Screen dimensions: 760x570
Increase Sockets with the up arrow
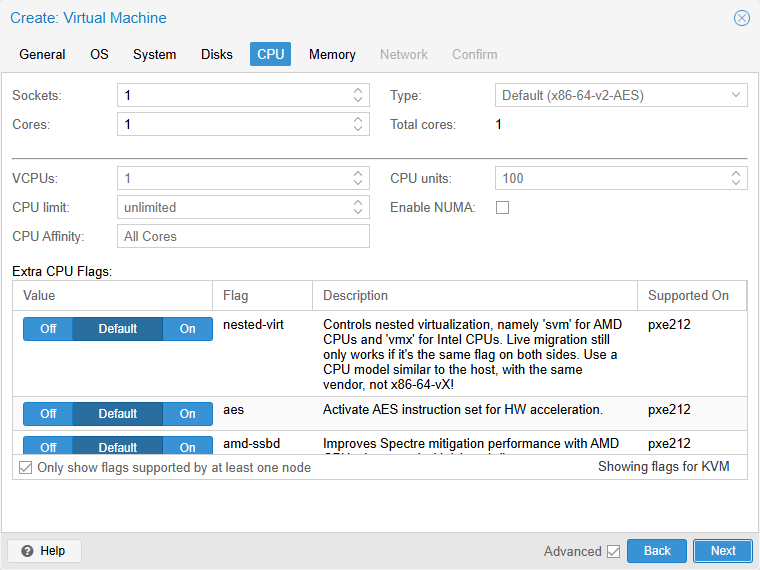point(358,90)
